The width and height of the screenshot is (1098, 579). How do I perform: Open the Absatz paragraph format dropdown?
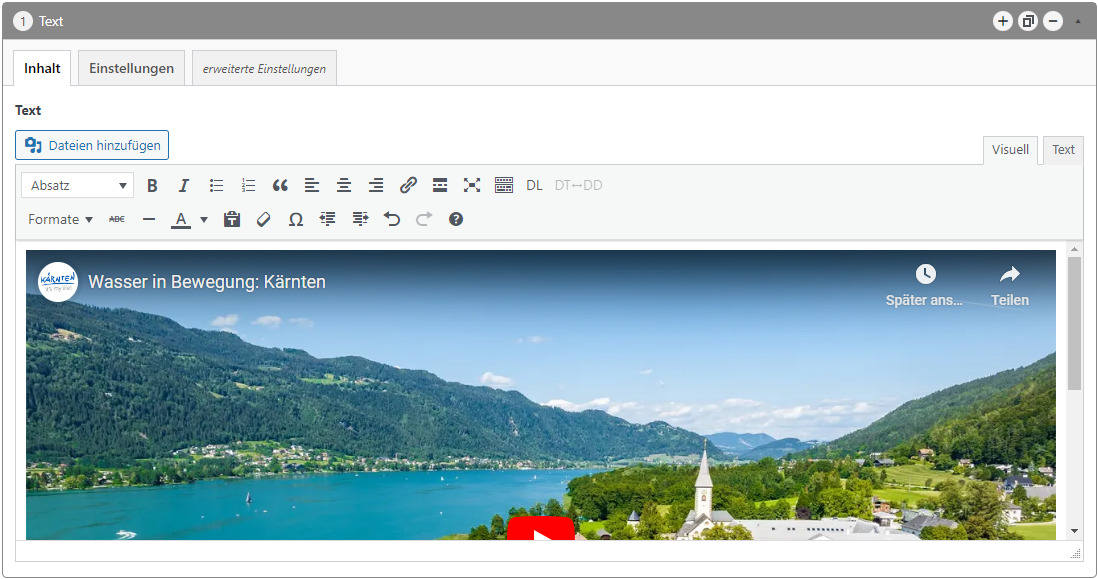click(x=77, y=185)
